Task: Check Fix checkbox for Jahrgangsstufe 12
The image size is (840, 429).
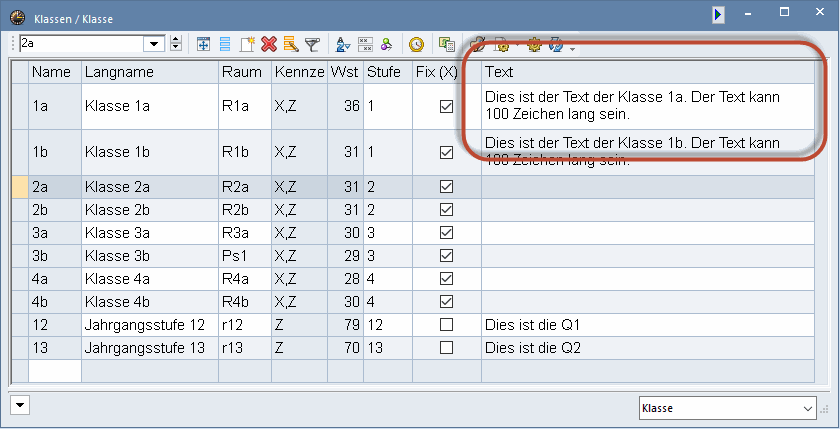Action: tap(446, 325)
